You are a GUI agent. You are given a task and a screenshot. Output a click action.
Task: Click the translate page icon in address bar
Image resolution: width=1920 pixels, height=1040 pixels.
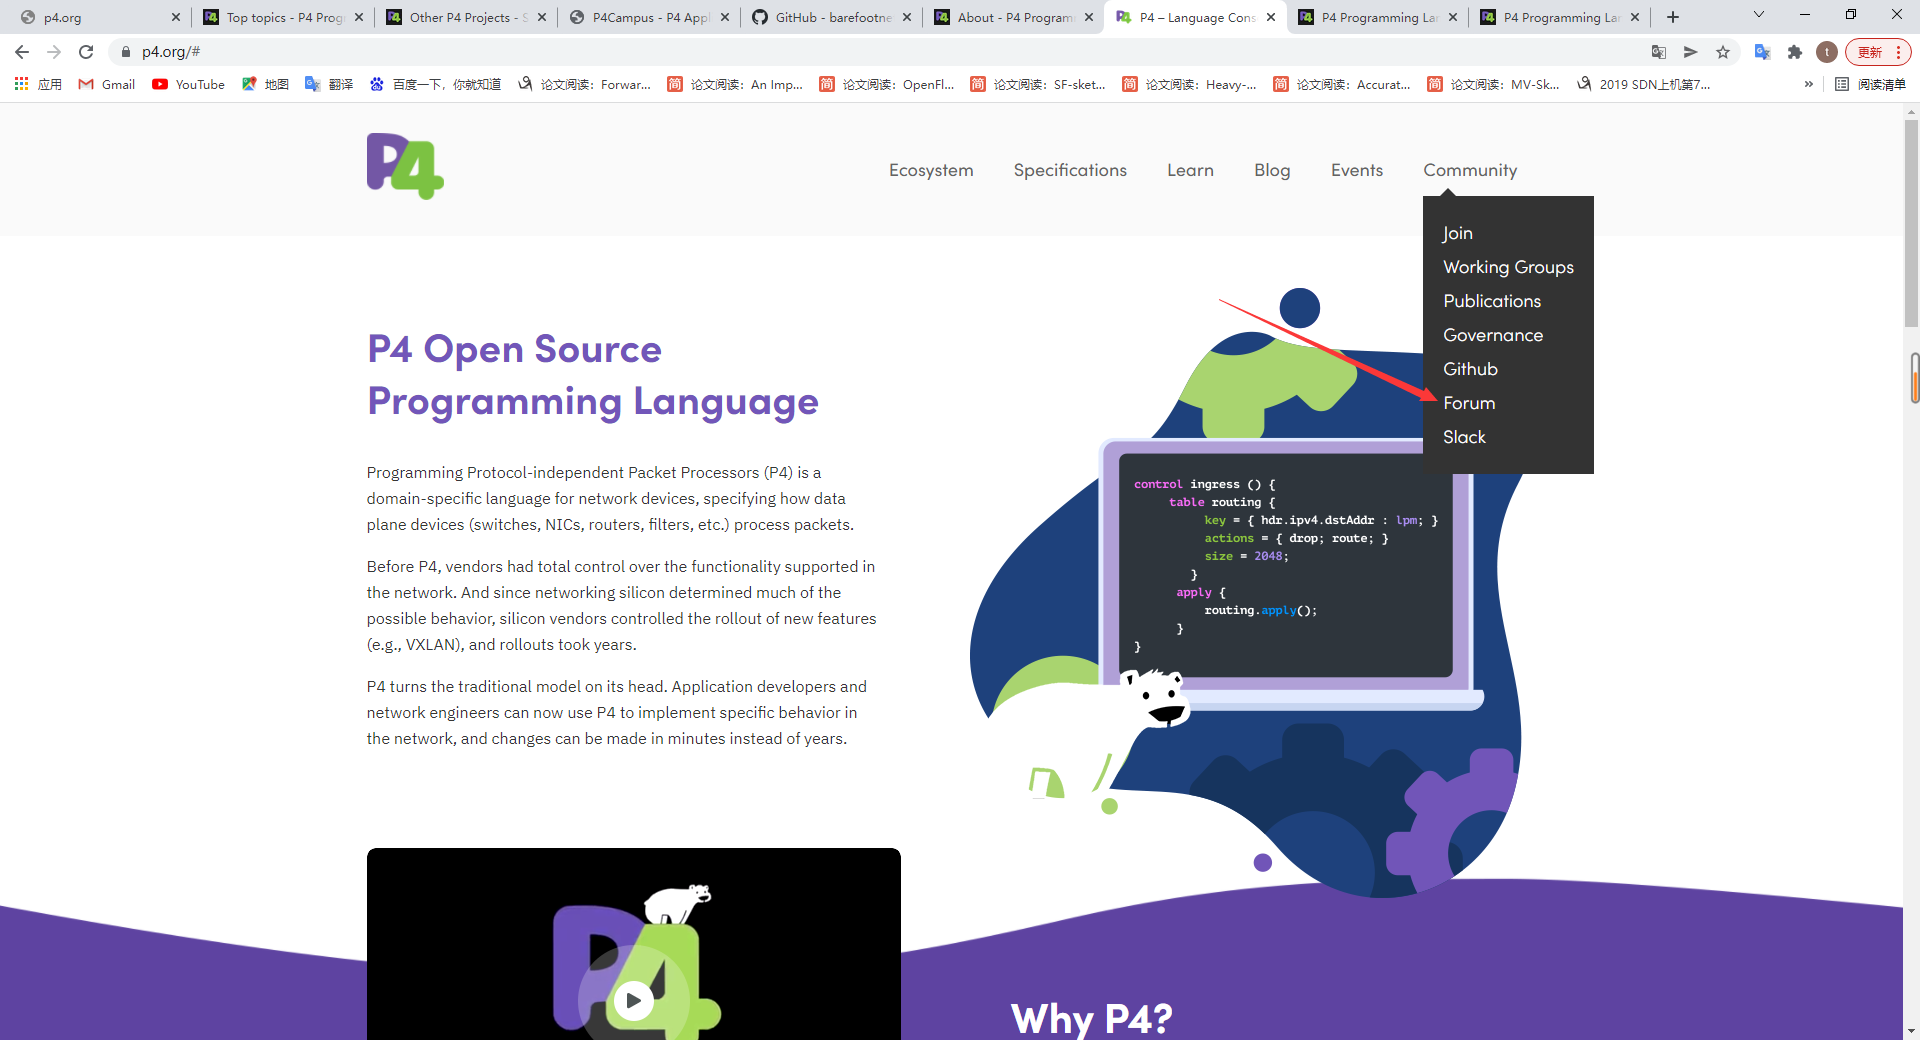[x=1659, y=52]
